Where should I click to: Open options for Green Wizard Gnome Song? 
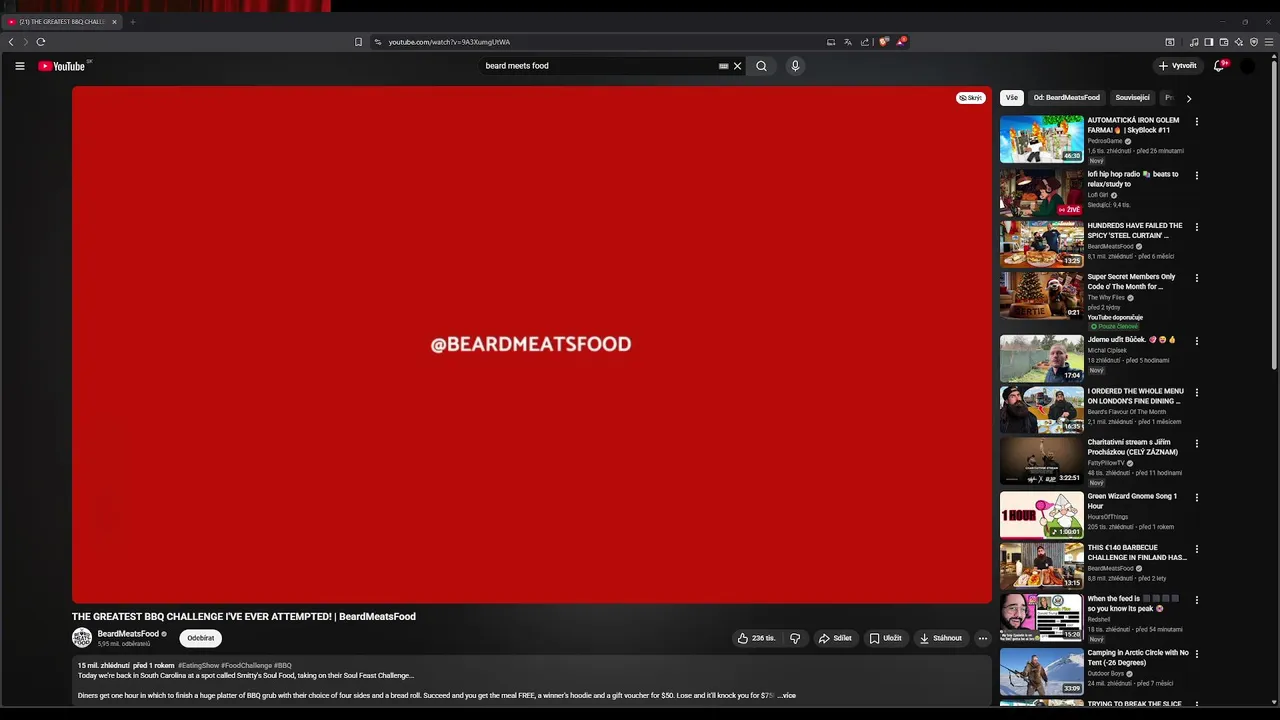pyautogui.click(x=1197, y=497)
